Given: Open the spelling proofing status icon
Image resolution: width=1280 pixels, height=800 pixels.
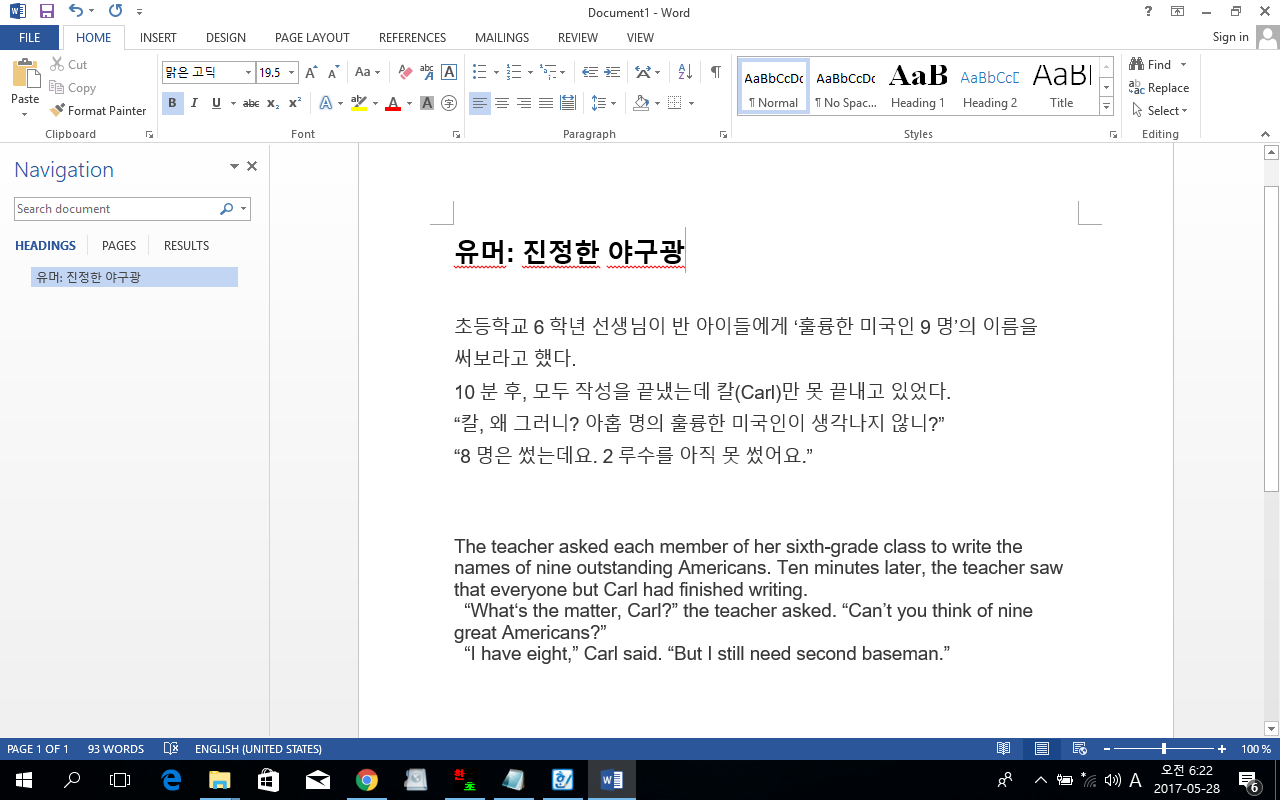Looking at the screenshot, I should tap(171, 749).
